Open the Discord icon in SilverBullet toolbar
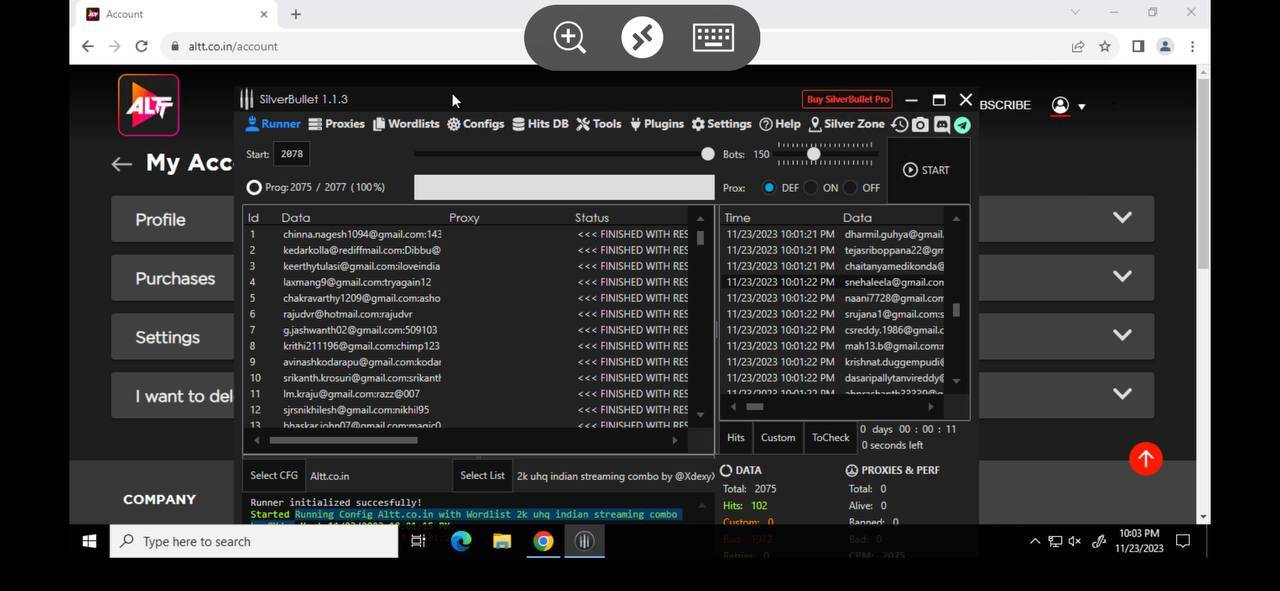1280x591 pixels. [x=941, y=125]
